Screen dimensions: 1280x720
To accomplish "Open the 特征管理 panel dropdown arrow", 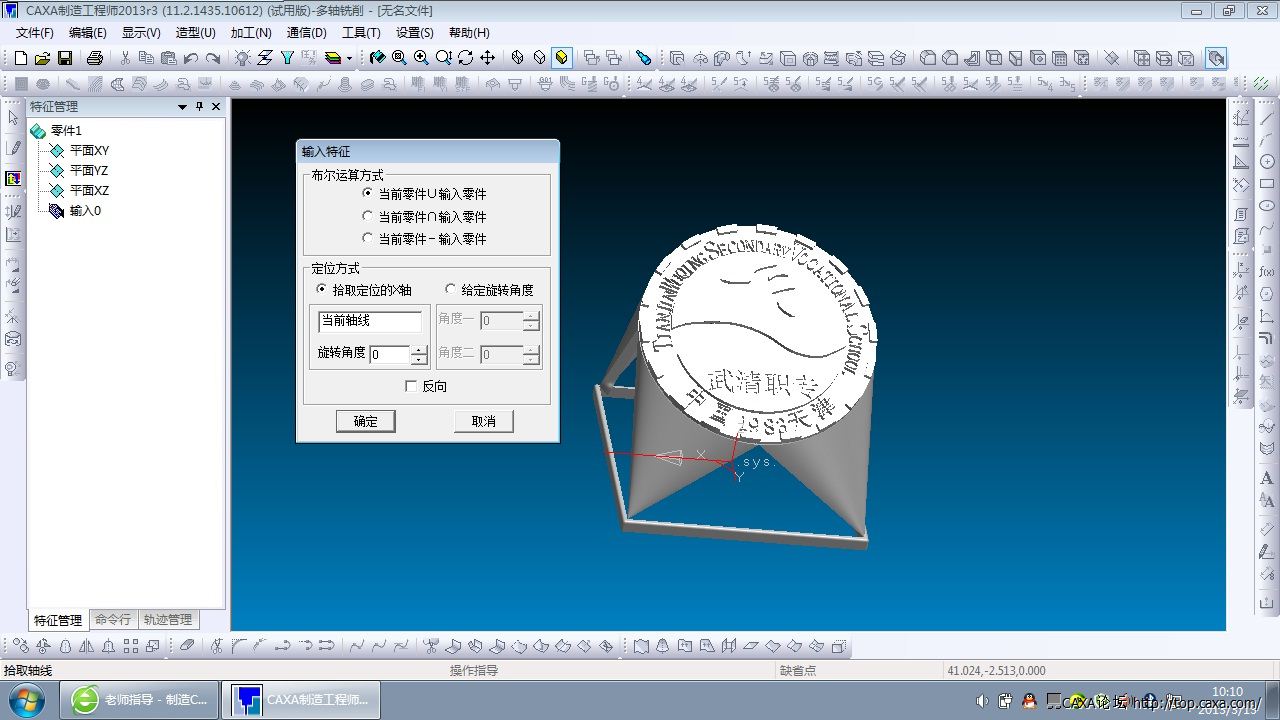I will (x=183, y=107).
